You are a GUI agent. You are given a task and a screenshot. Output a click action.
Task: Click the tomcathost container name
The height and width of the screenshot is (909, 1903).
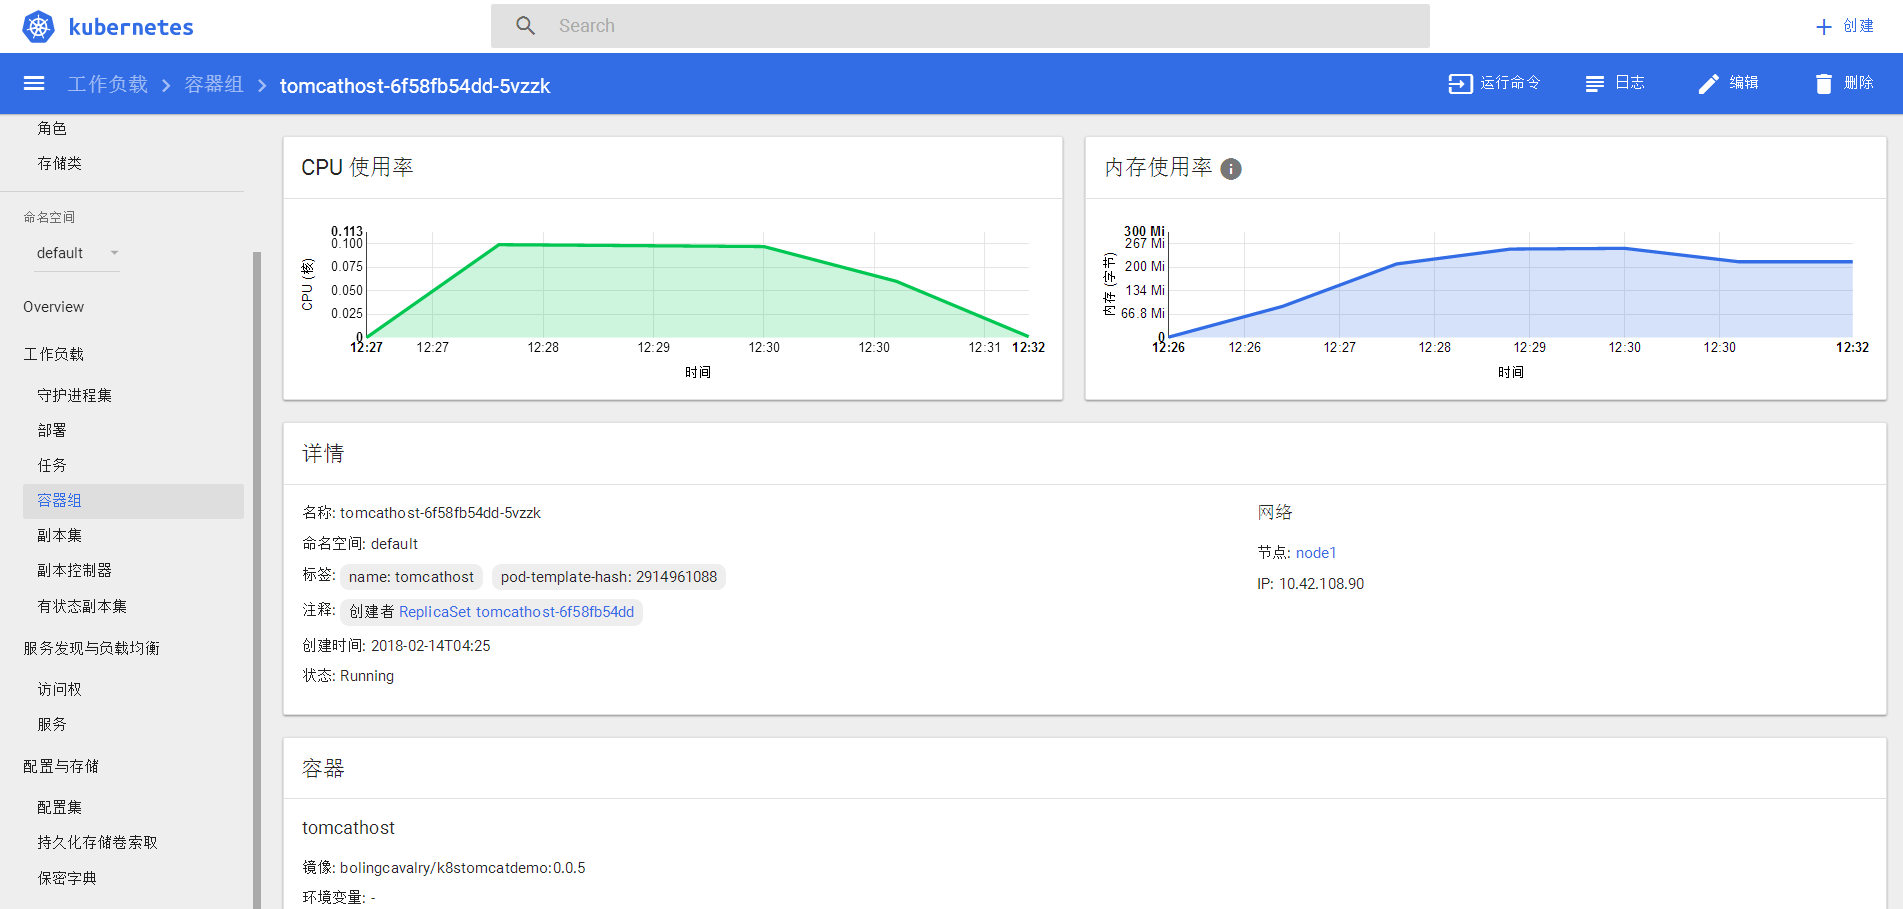click(349, 828)
